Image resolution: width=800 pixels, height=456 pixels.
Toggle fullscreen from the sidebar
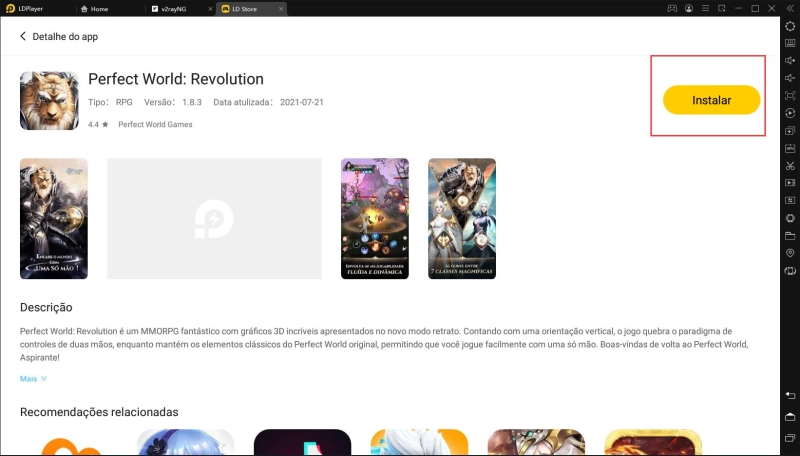[x=790, y=95]
